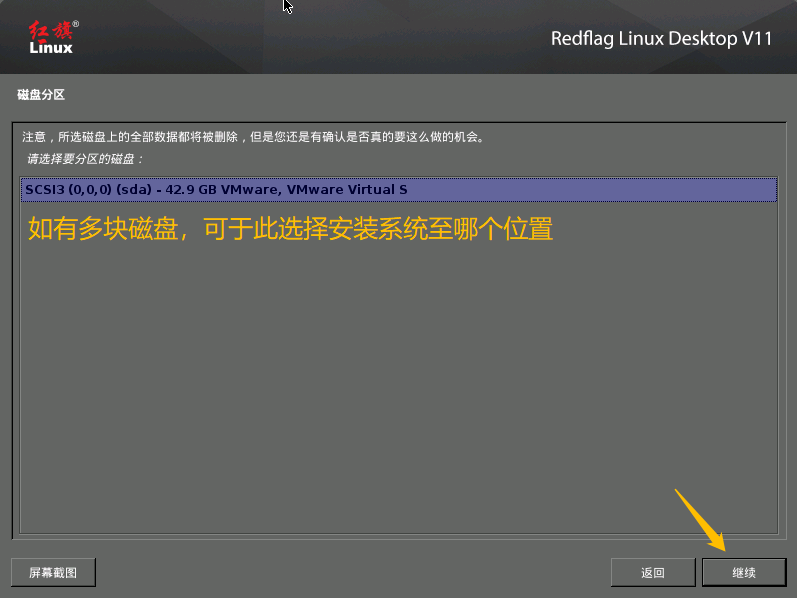Click the 继续 (Continue) button
This screenshot has height=598, width=797.
tap(744, 573)
